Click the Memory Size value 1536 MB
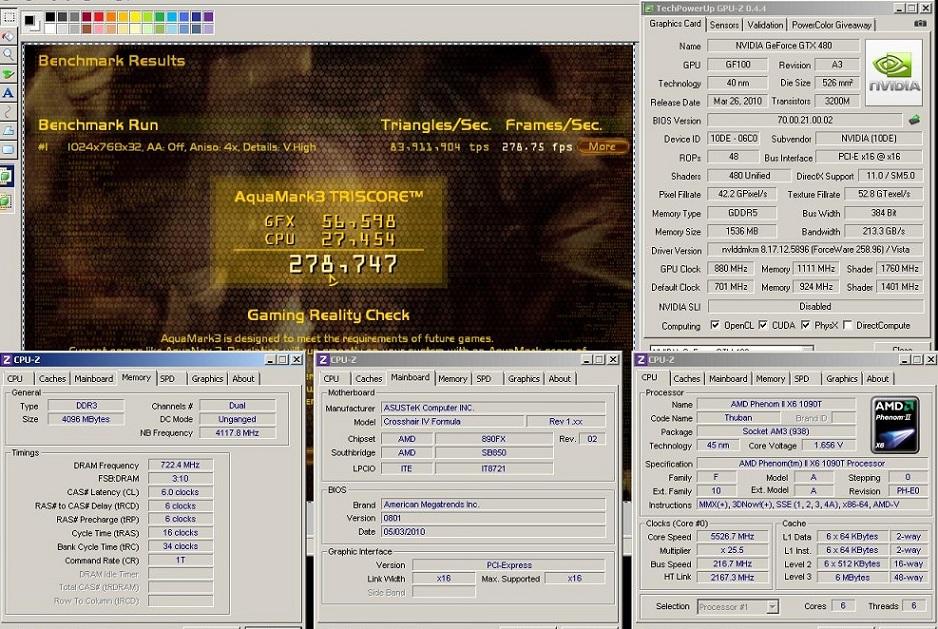This screenshot has height=629, width=938. coord(742,231)
